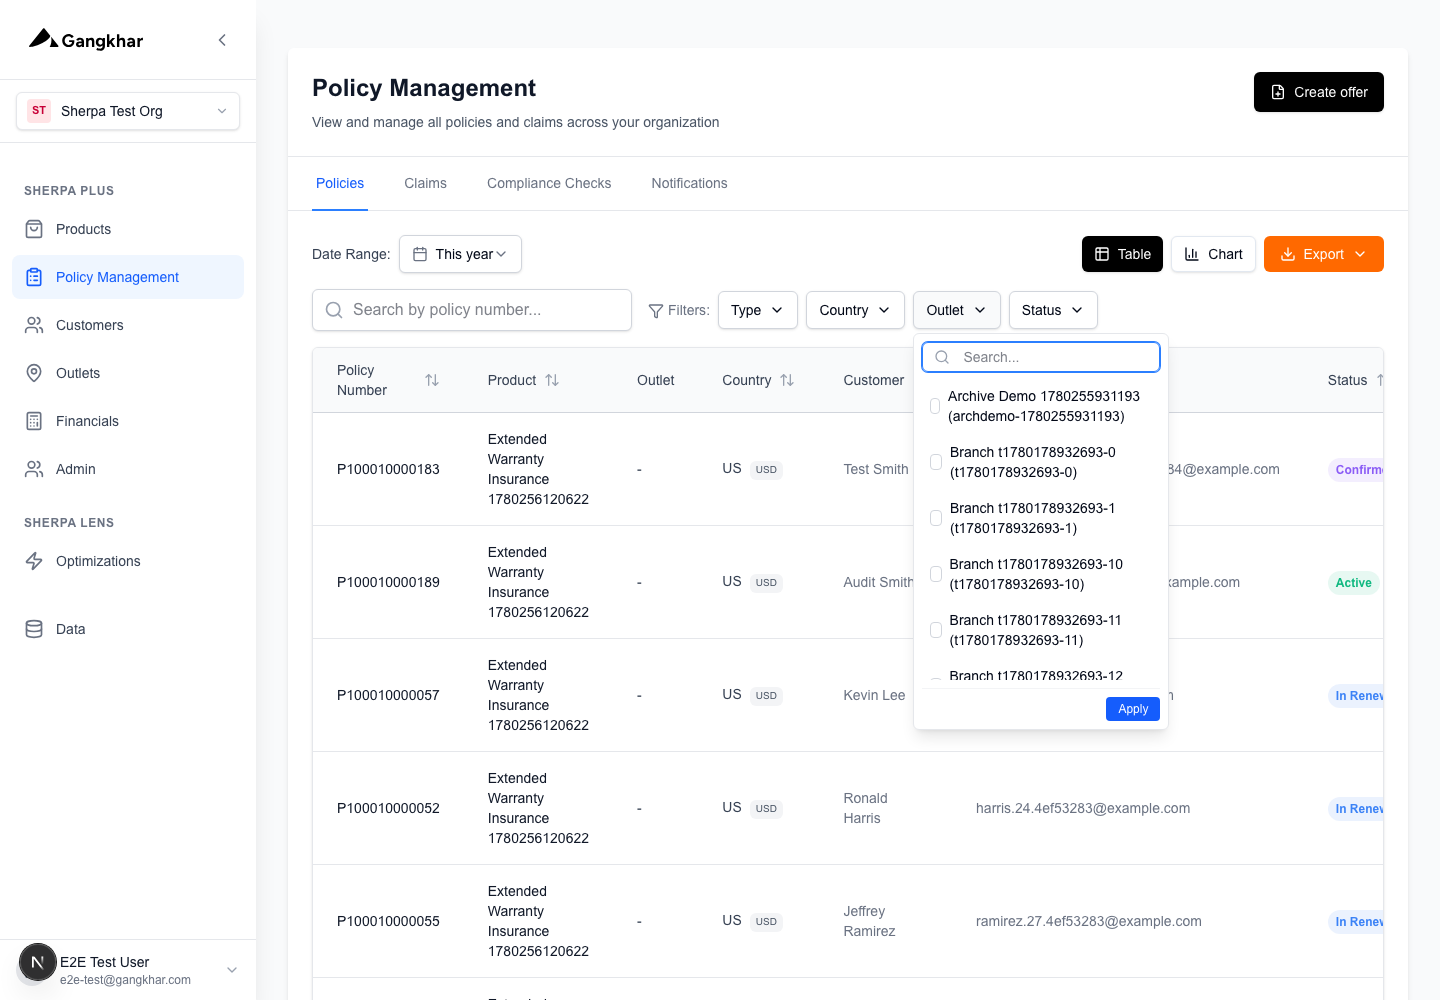This screenshot has height=1000, width=1440.
Task: Switch to the Policies tab
Action: (x=340, y=183)
